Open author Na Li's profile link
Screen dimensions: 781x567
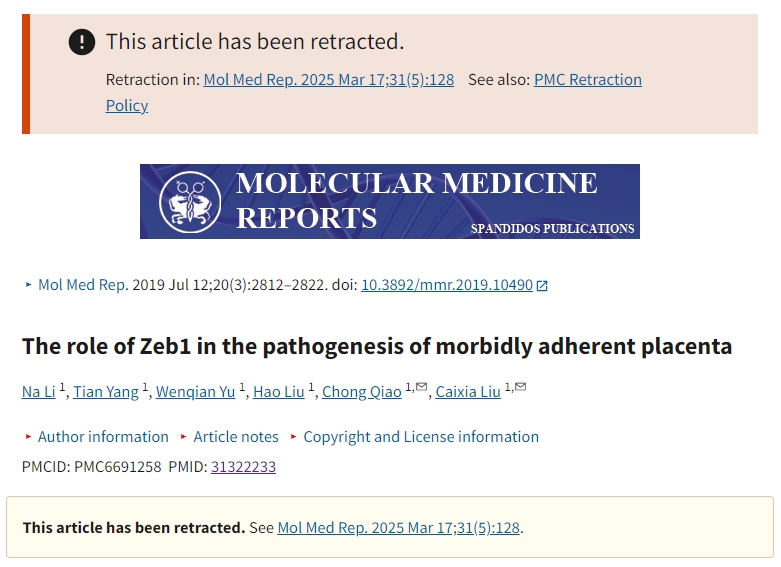click(x=38, y=392)
